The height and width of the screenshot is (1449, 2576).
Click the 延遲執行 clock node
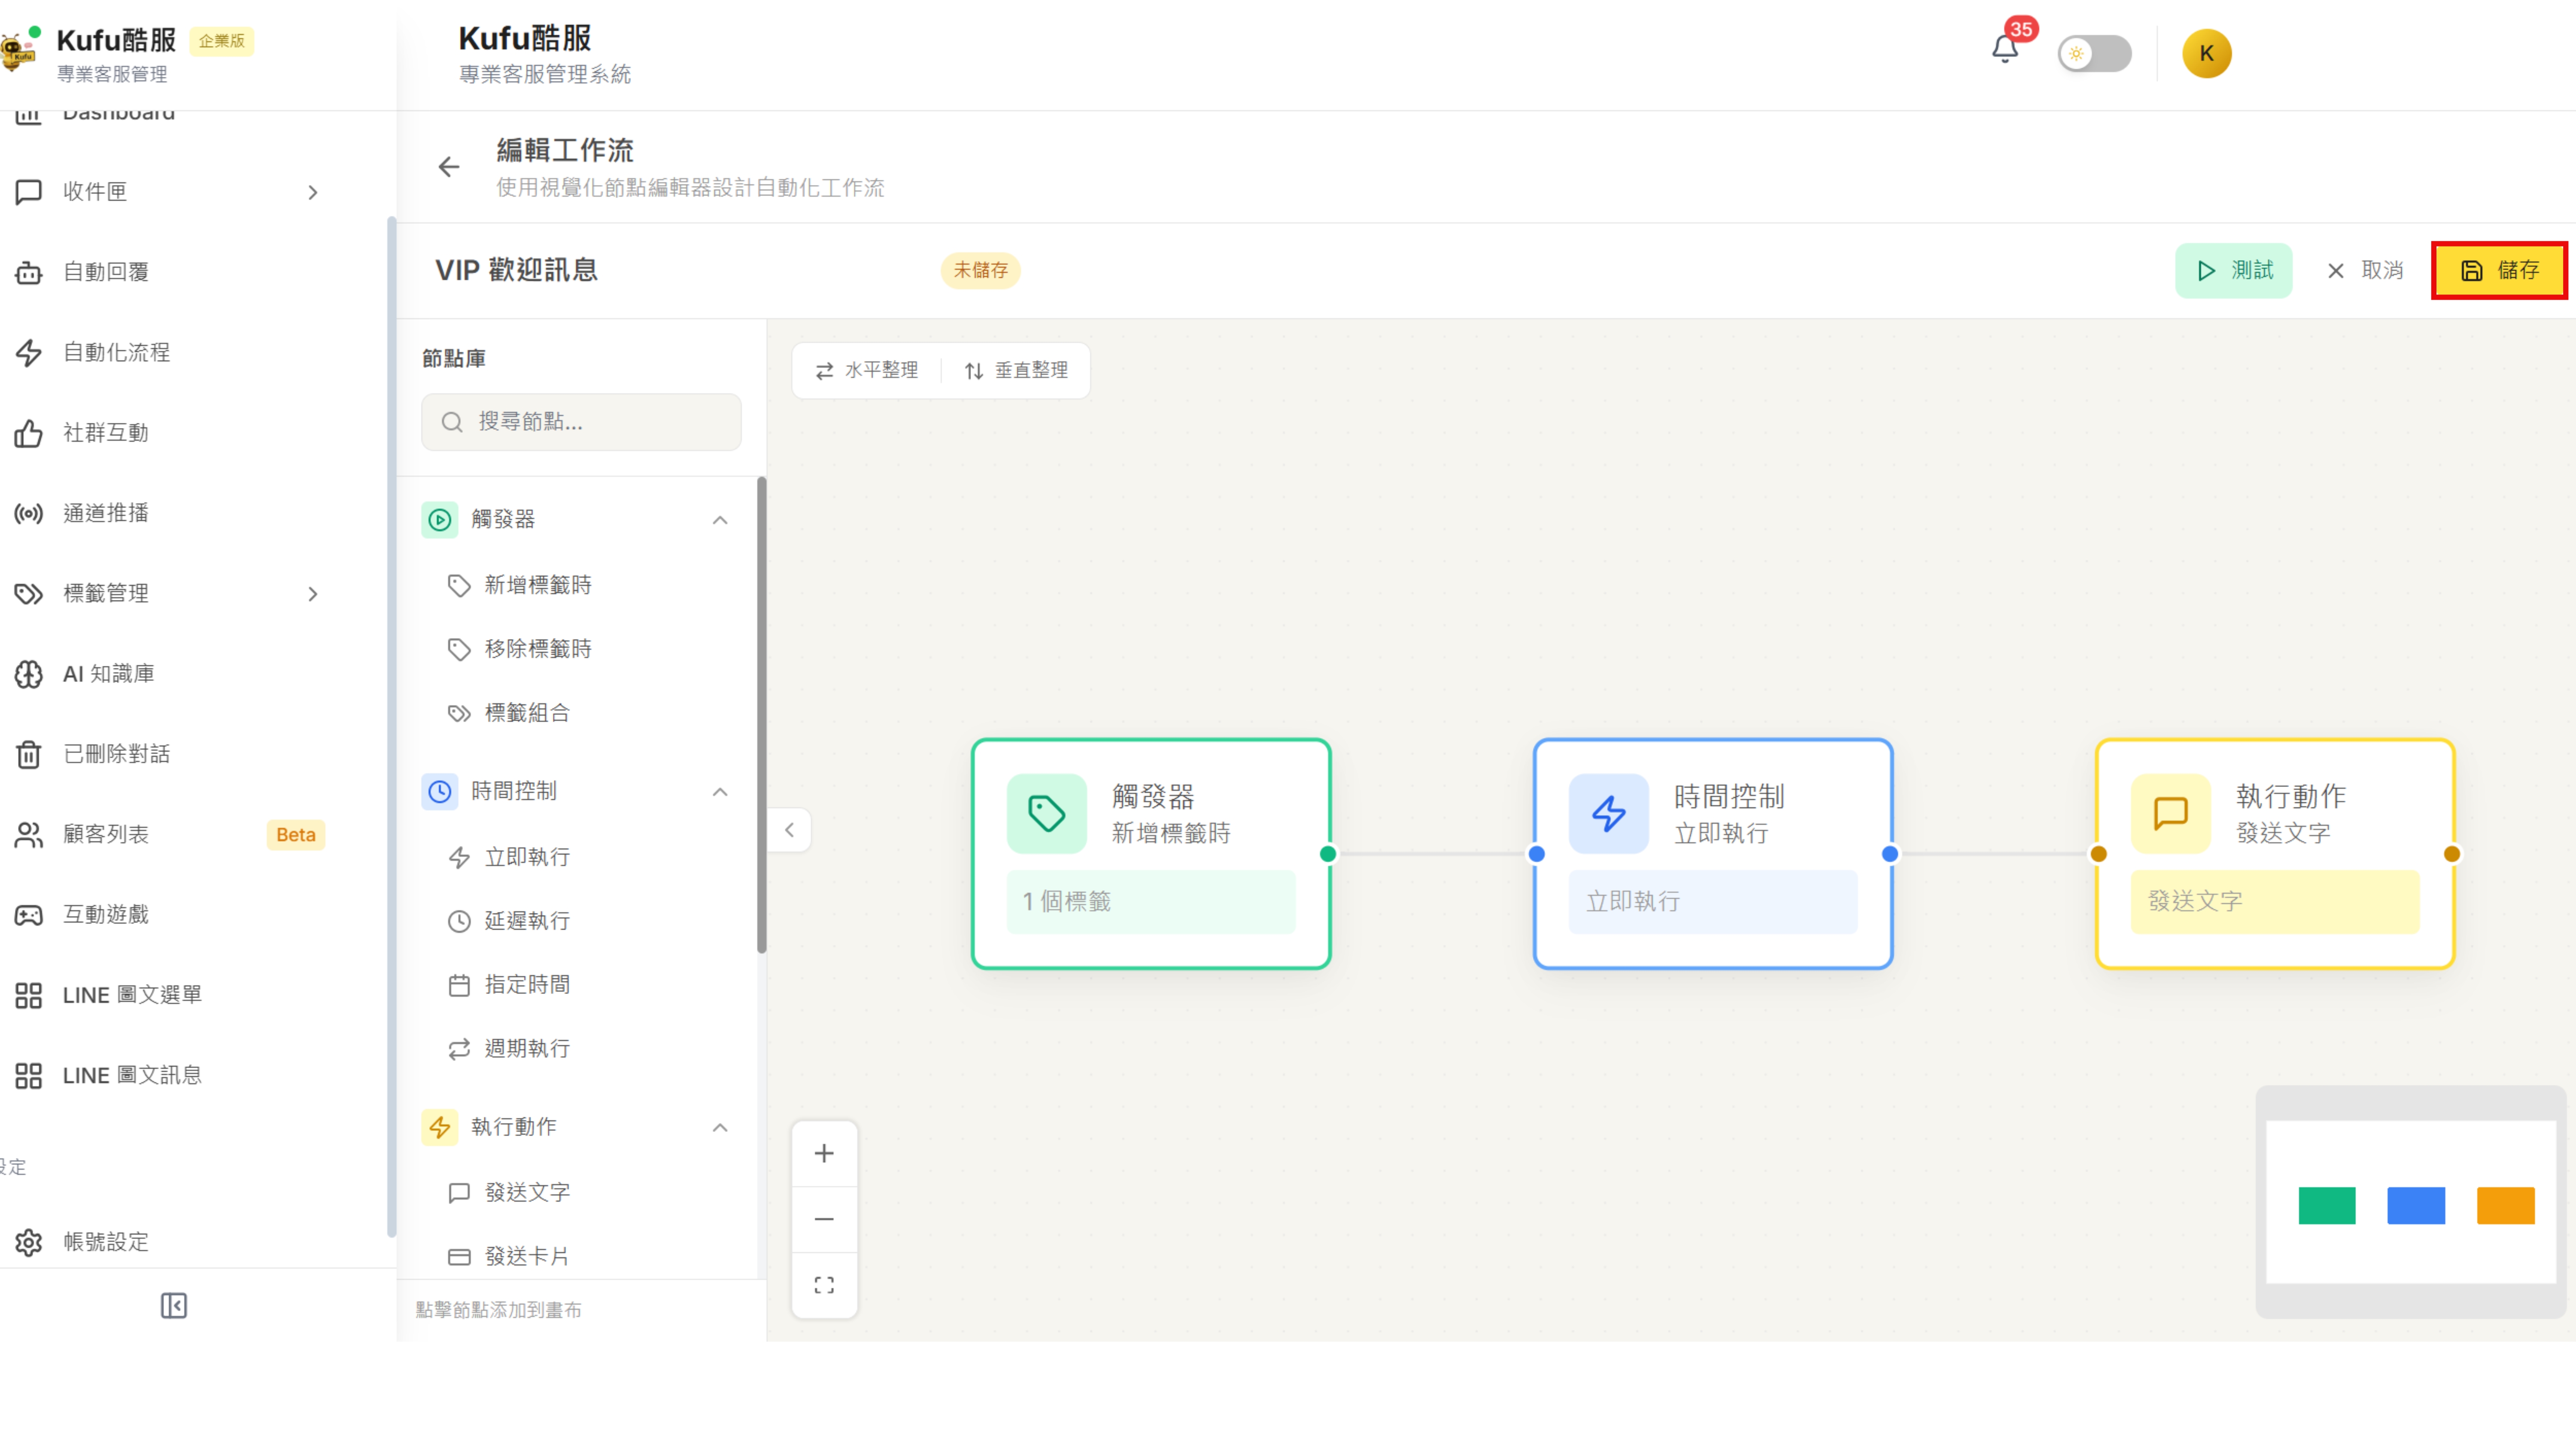click(527, 920)
